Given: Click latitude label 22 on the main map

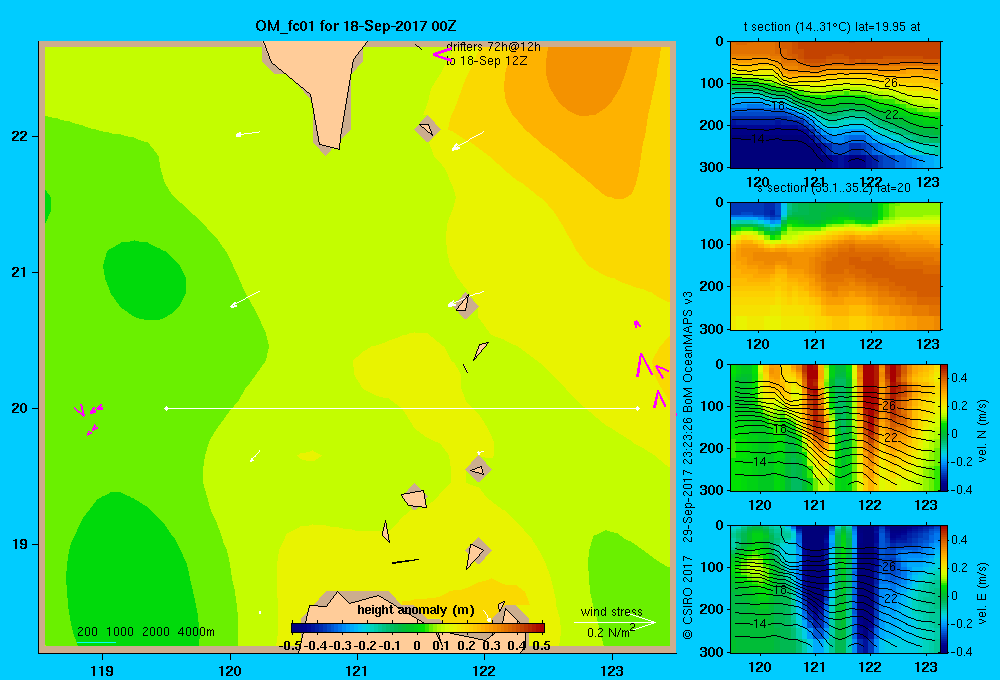Looking at the screenshot, I should (x=20, y=136).
